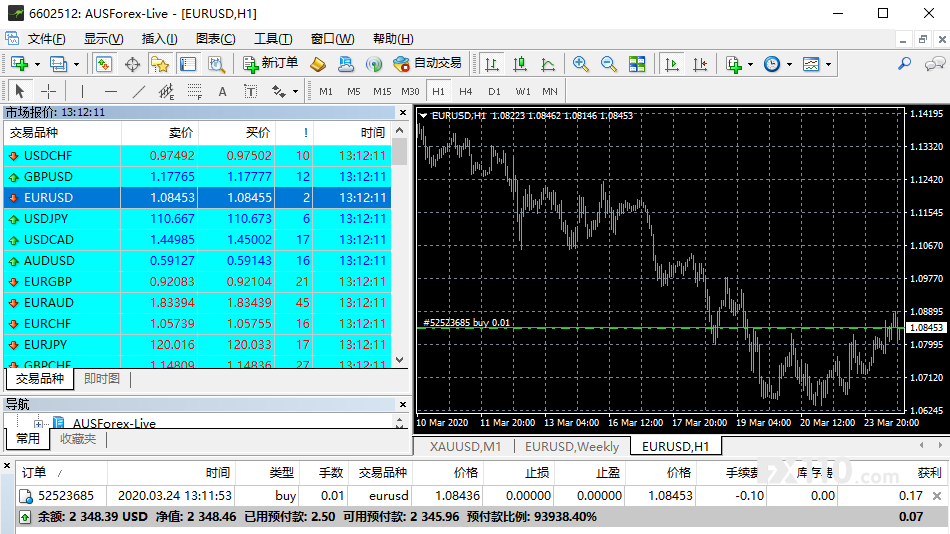Open the Profiles toolbar icon
Screen dimensions: 950x534
[58, 64]
